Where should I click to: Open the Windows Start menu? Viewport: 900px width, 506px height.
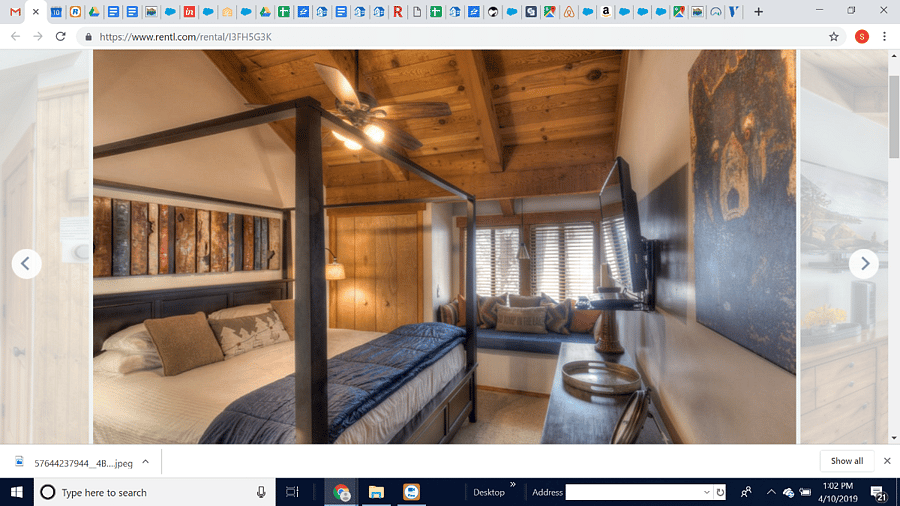click(x=17, y=492)
